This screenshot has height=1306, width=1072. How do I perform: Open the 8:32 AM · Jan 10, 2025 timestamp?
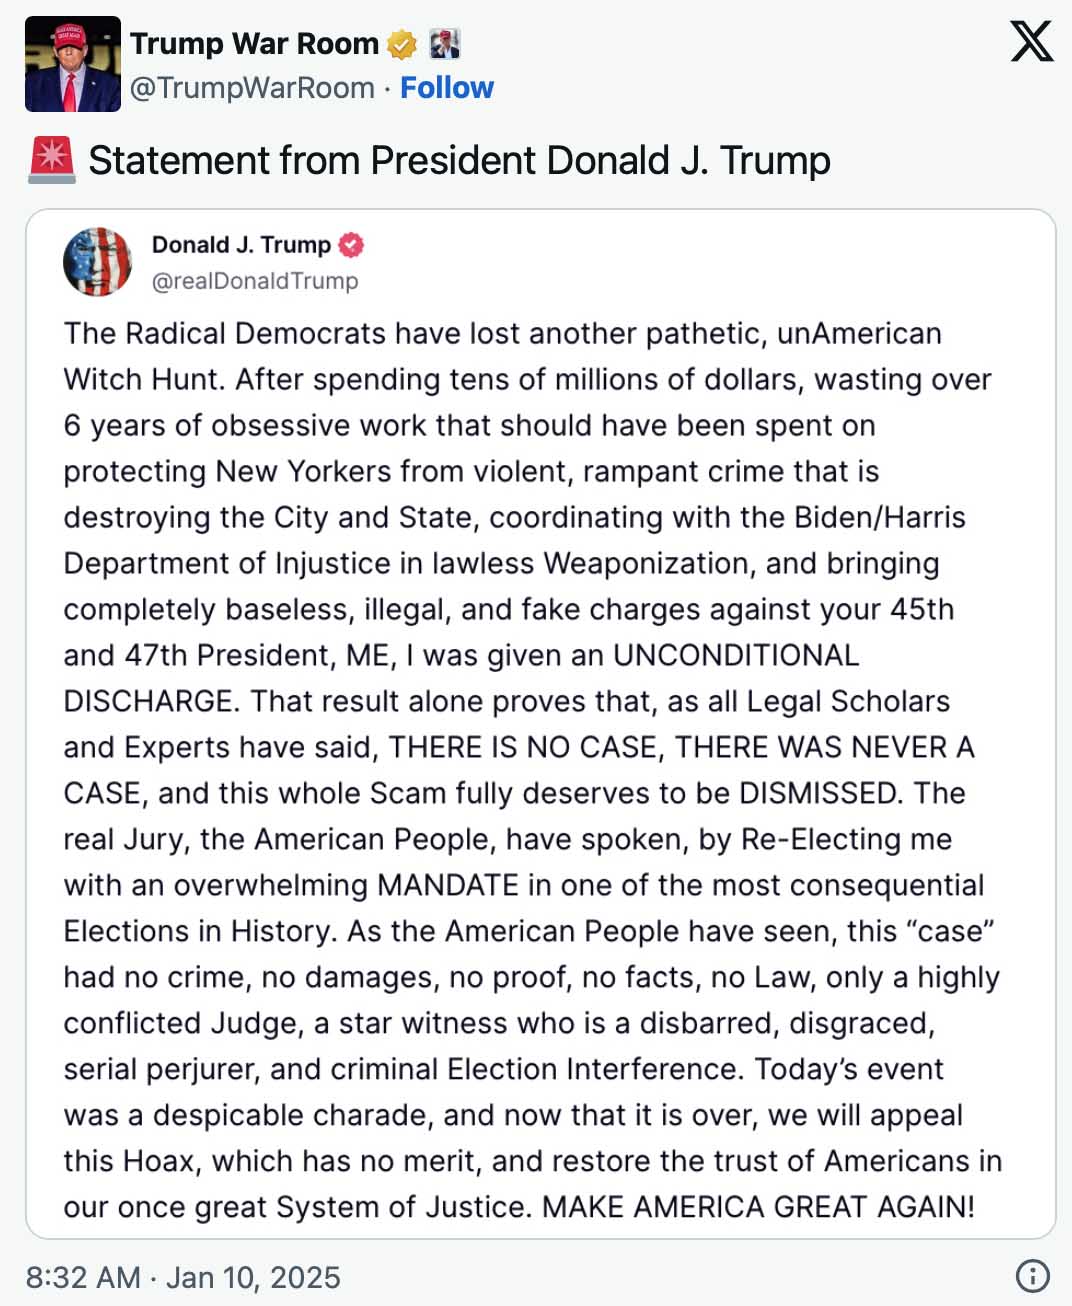point(183,1277)
